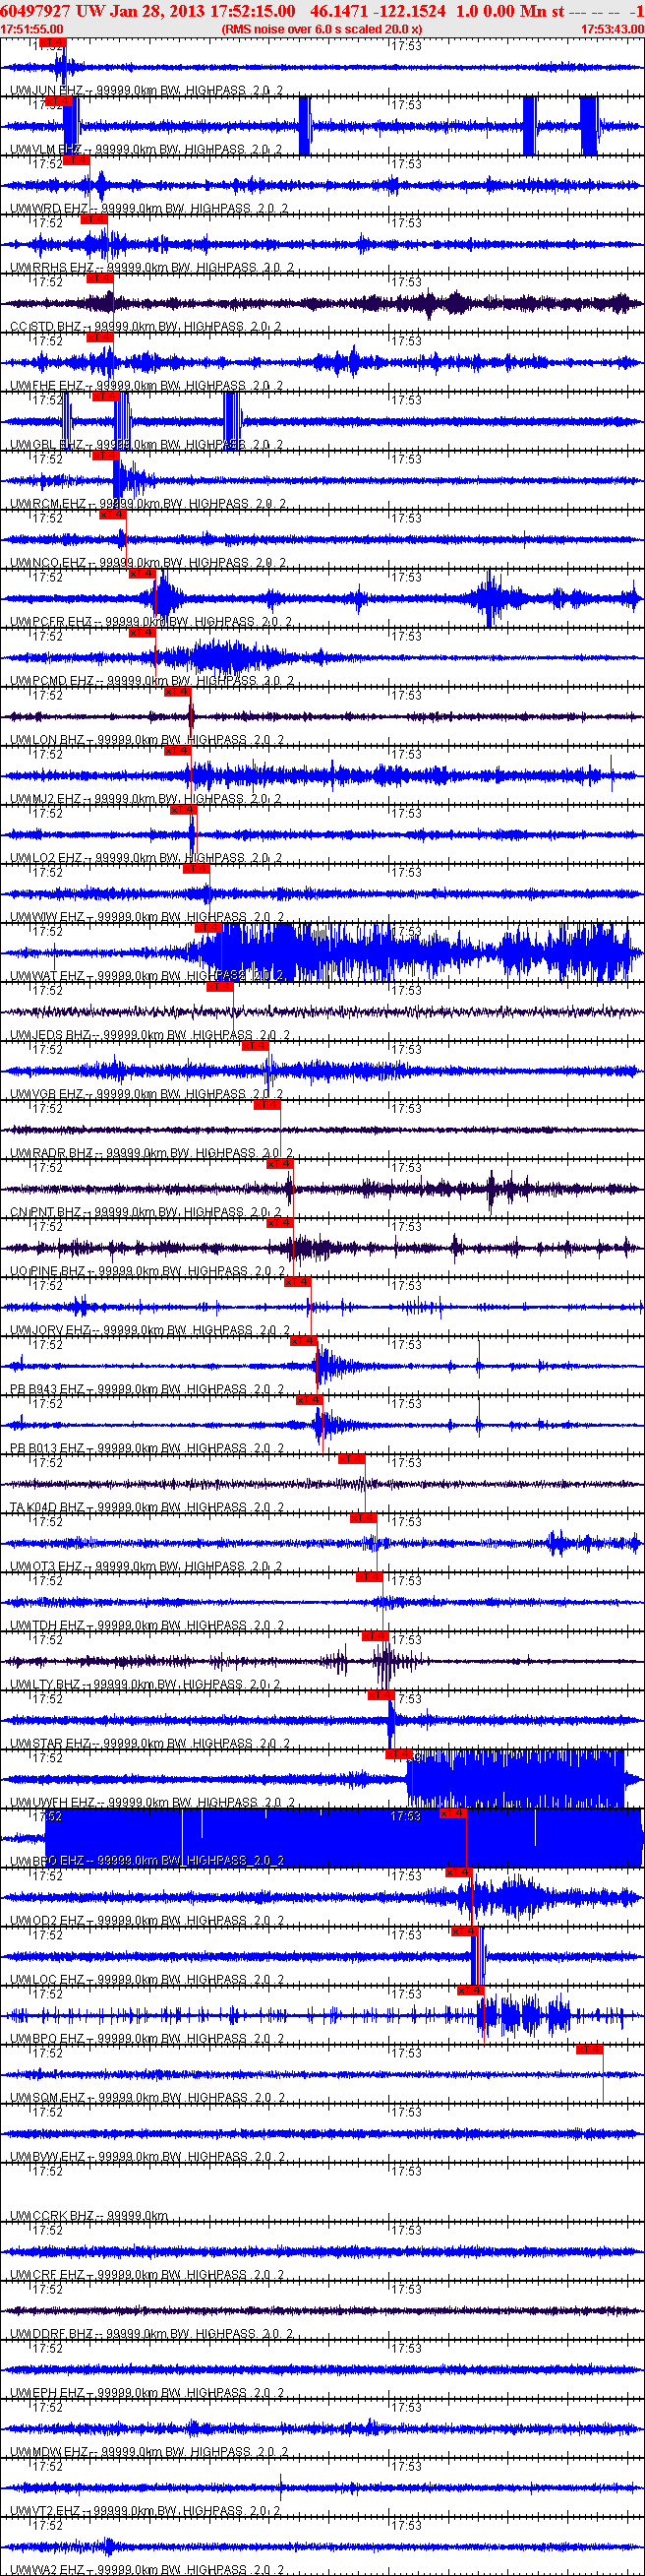
Task: Click the RMS noise scaling note in header
Action: [x=321, y=30]
